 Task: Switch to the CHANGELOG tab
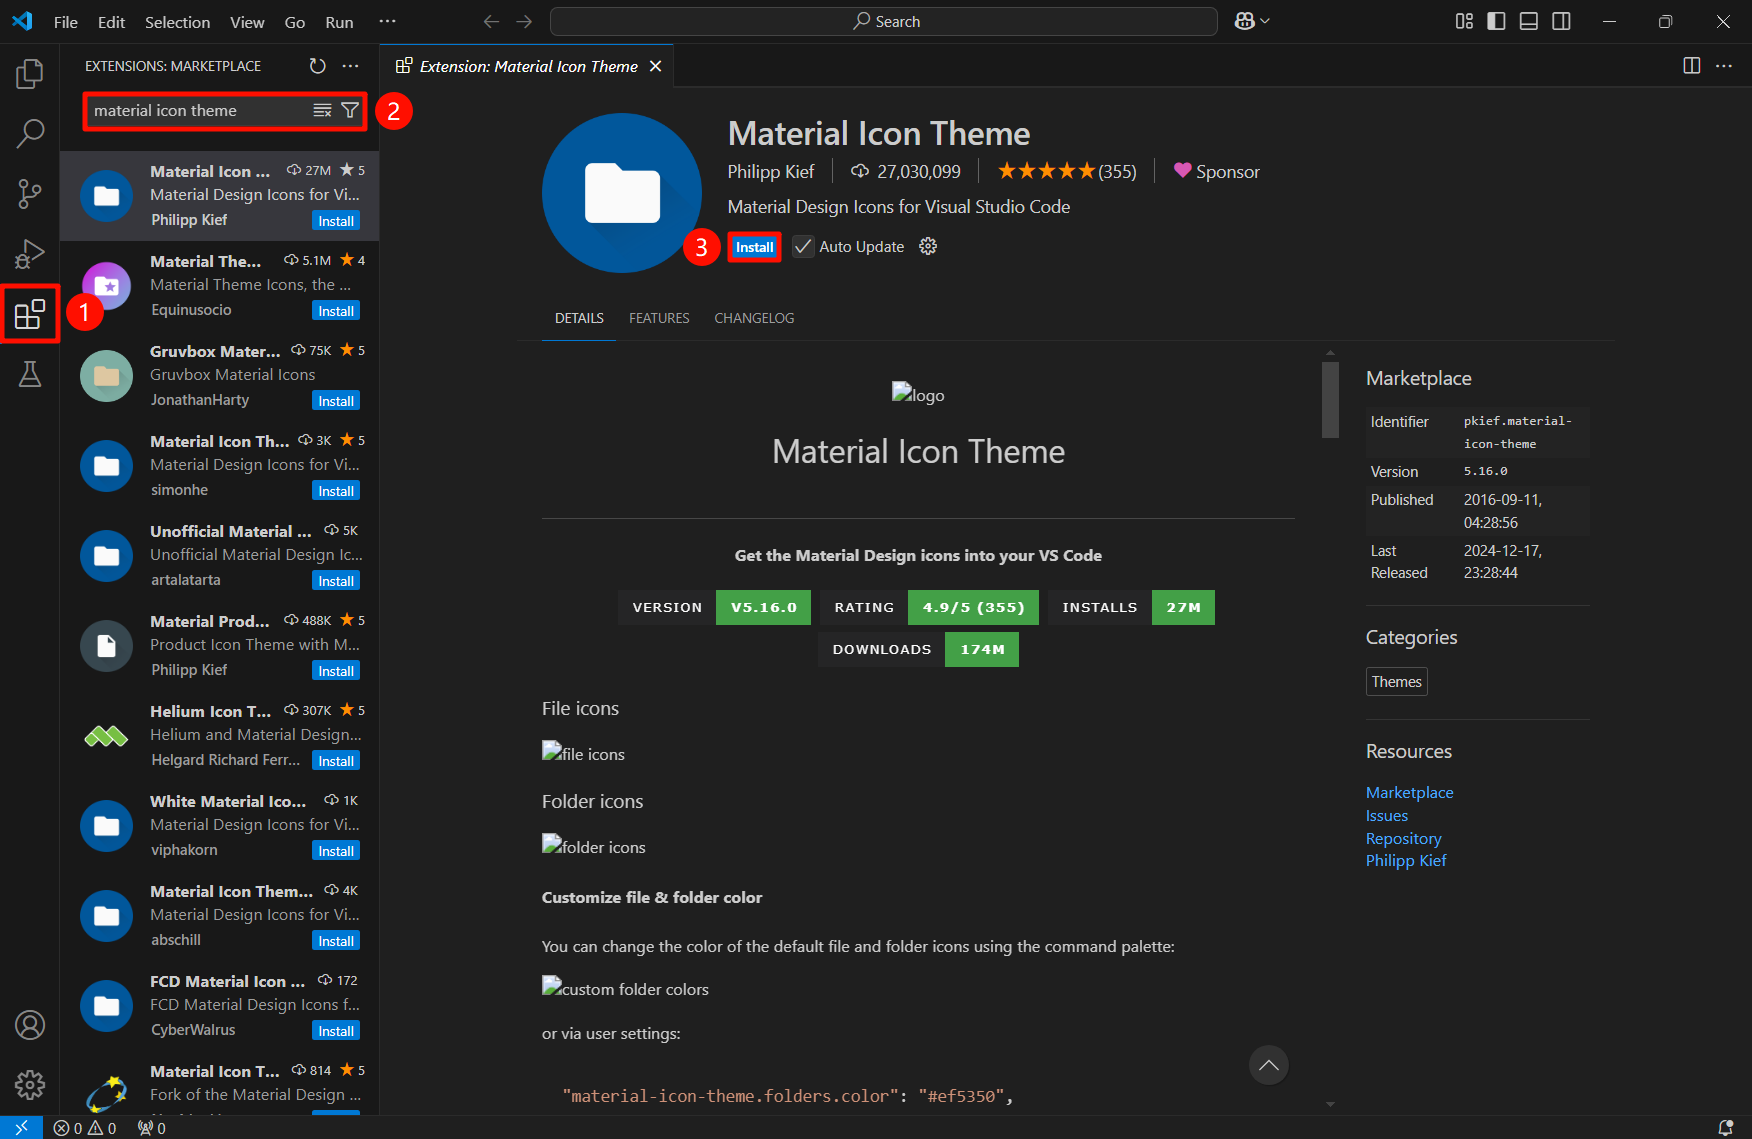754,318
